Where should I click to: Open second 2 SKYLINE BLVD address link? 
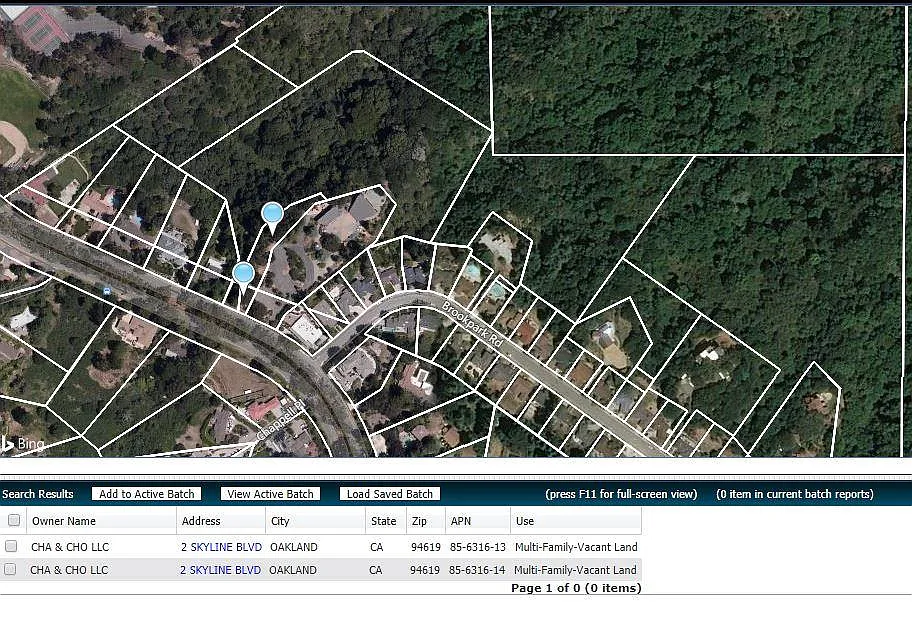tap(220, 570)
